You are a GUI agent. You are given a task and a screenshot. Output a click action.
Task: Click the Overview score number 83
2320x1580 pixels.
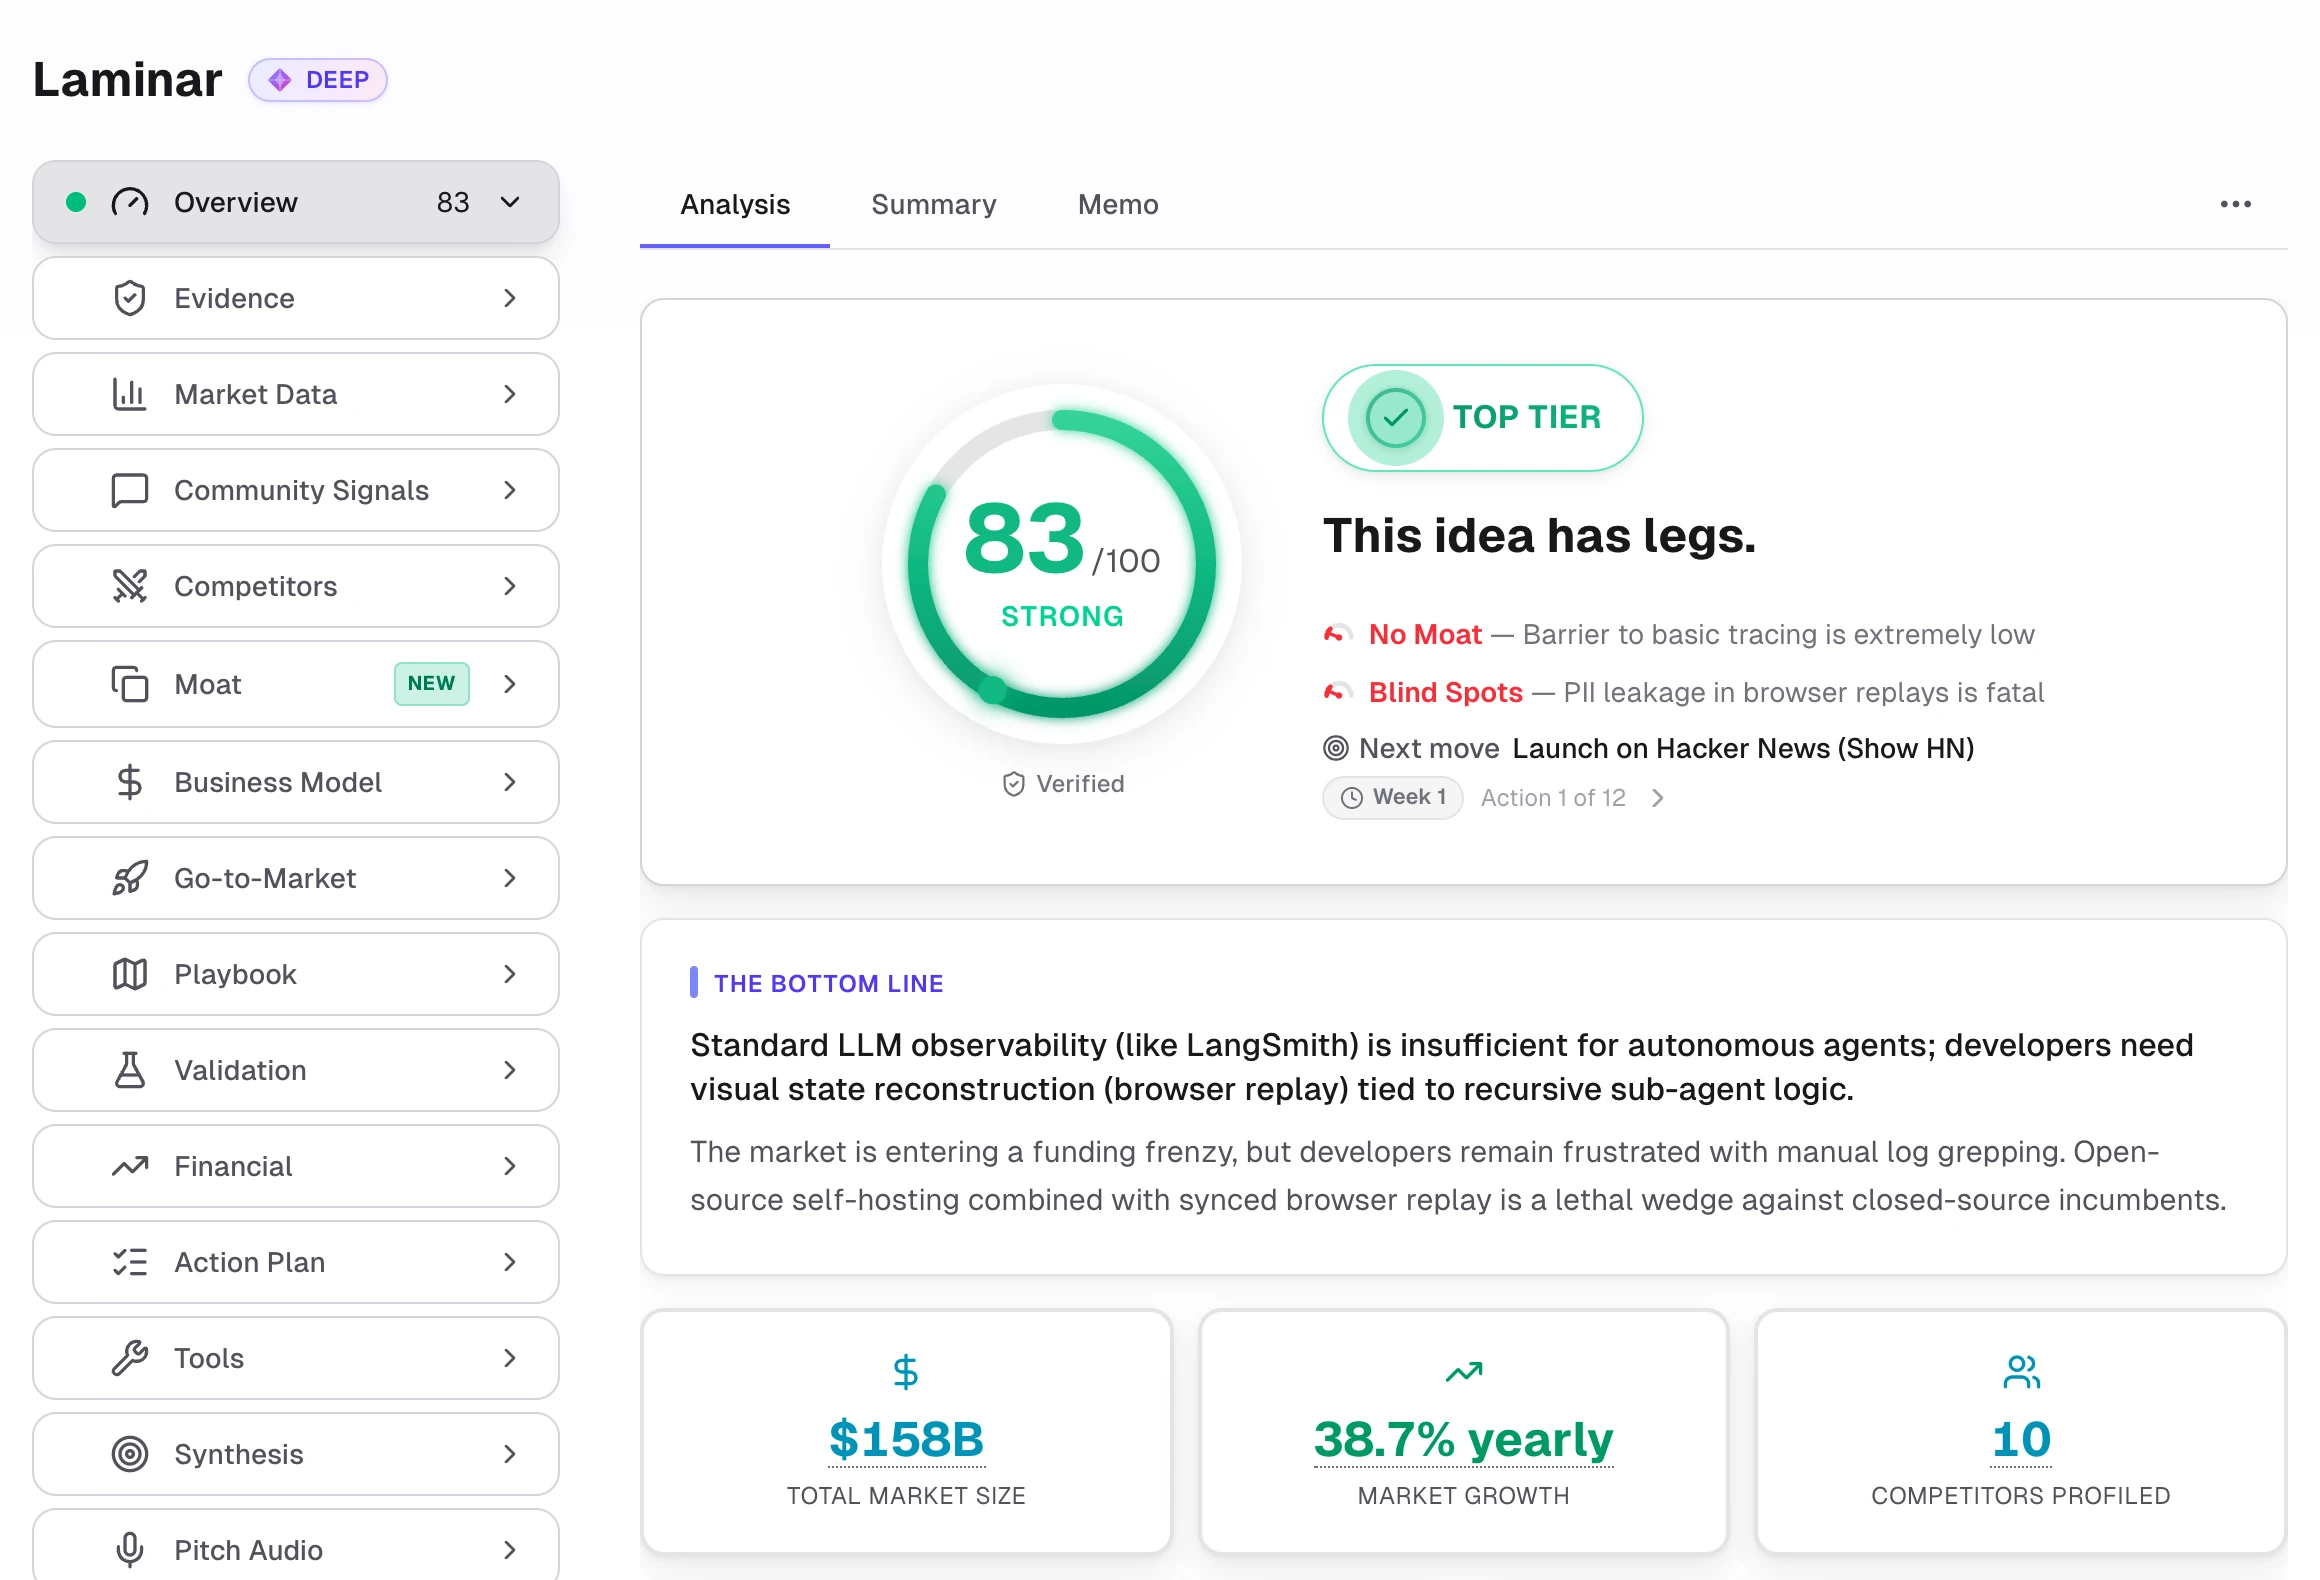[453, 202]
